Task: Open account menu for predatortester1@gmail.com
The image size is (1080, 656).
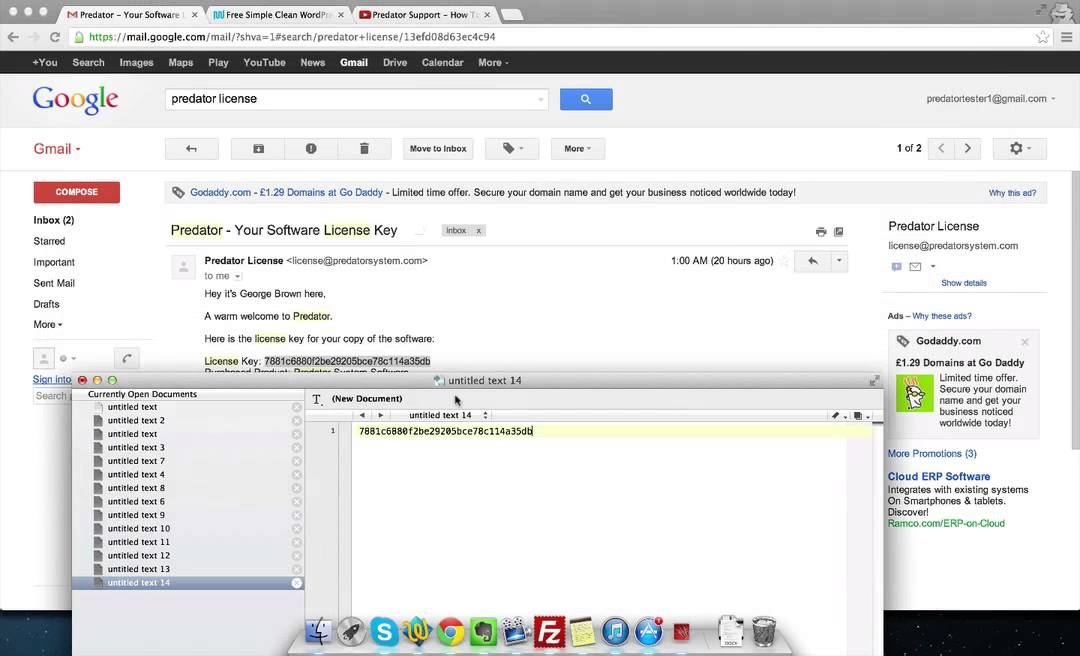Action: tap(990, 99)
